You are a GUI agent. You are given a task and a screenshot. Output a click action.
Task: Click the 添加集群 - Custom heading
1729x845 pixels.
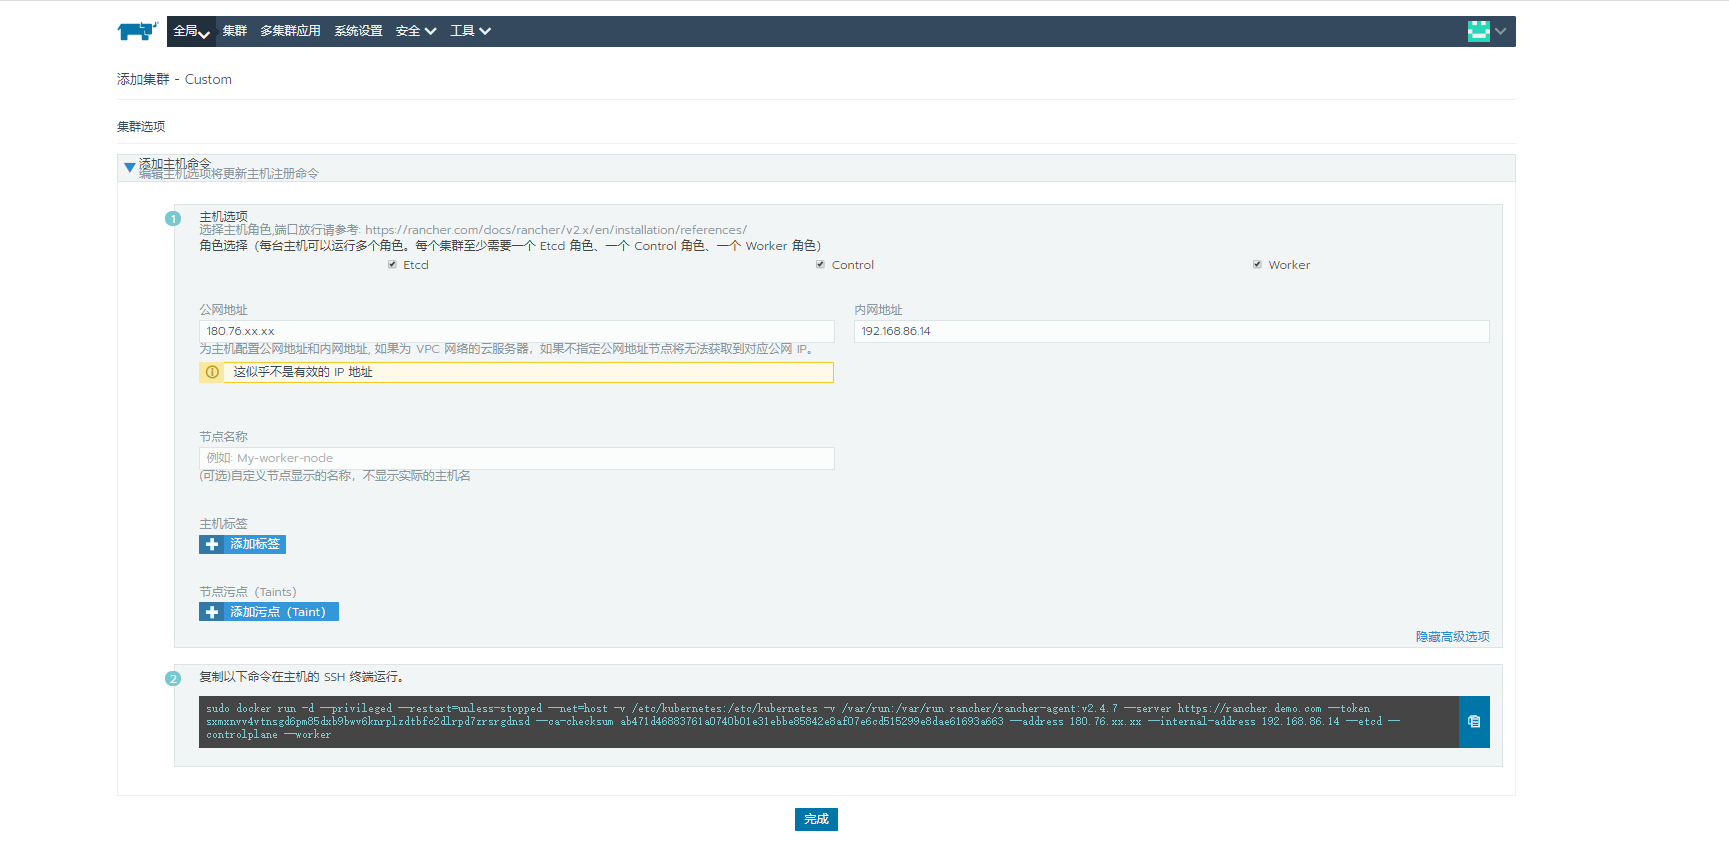(174, 79)
